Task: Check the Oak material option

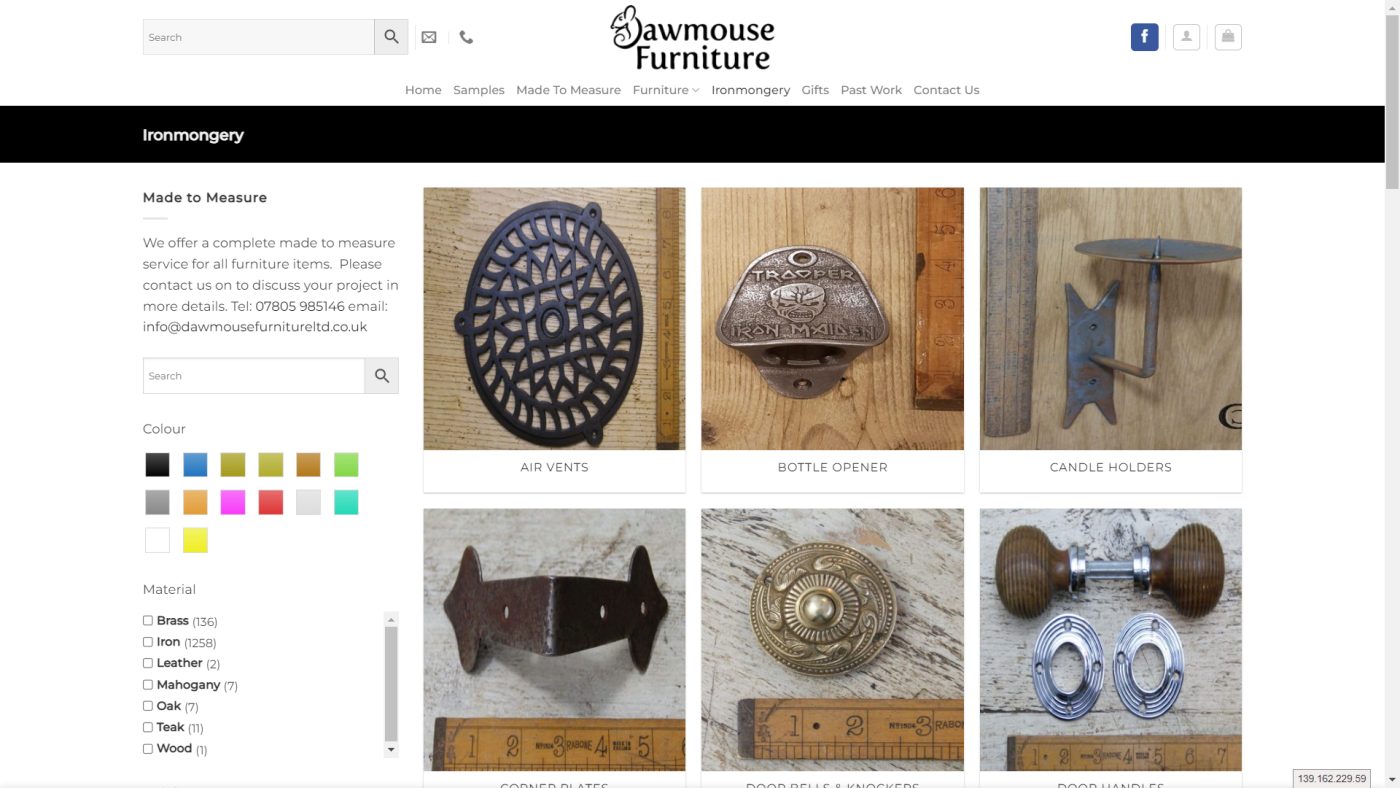Action: tap(148, 706)
